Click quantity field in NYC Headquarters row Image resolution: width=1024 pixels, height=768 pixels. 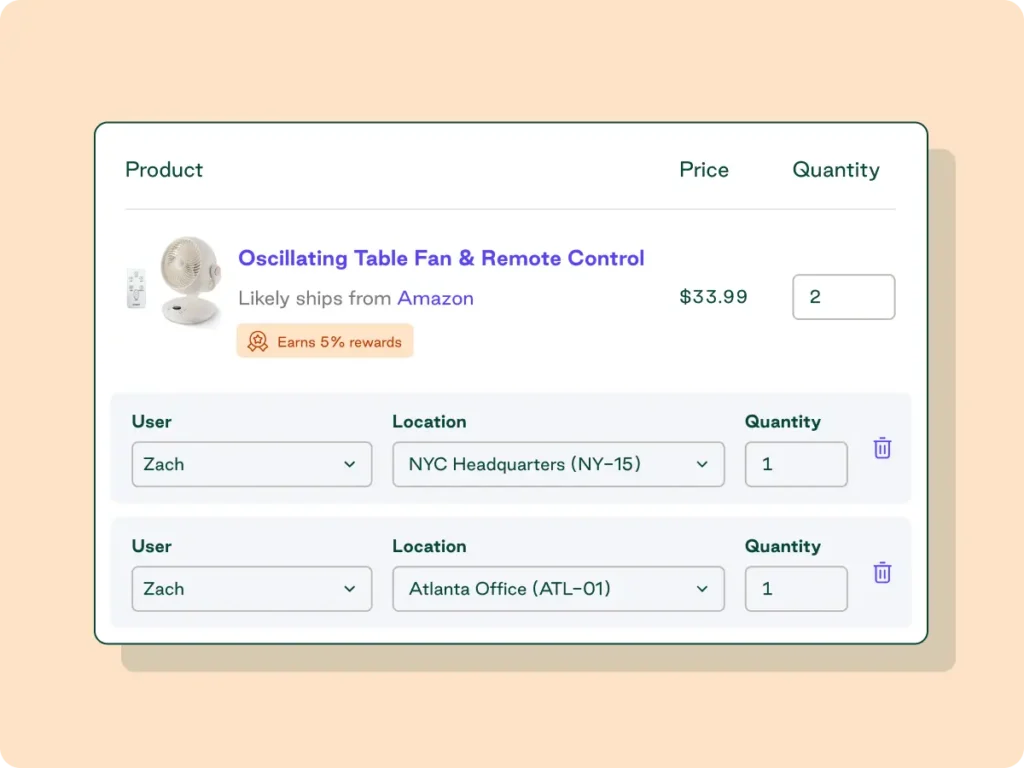click(796, 464)
